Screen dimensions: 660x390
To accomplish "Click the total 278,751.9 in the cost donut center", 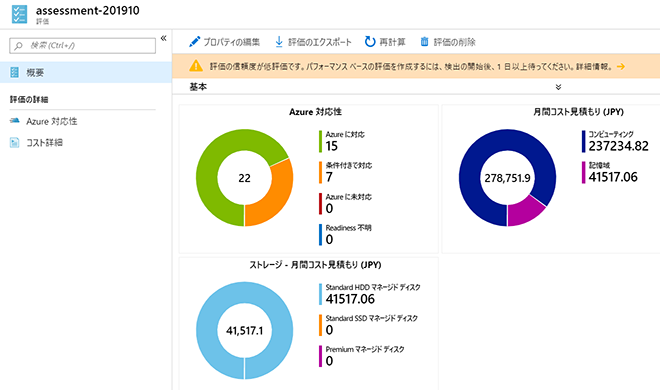I will tap(507, 178).
